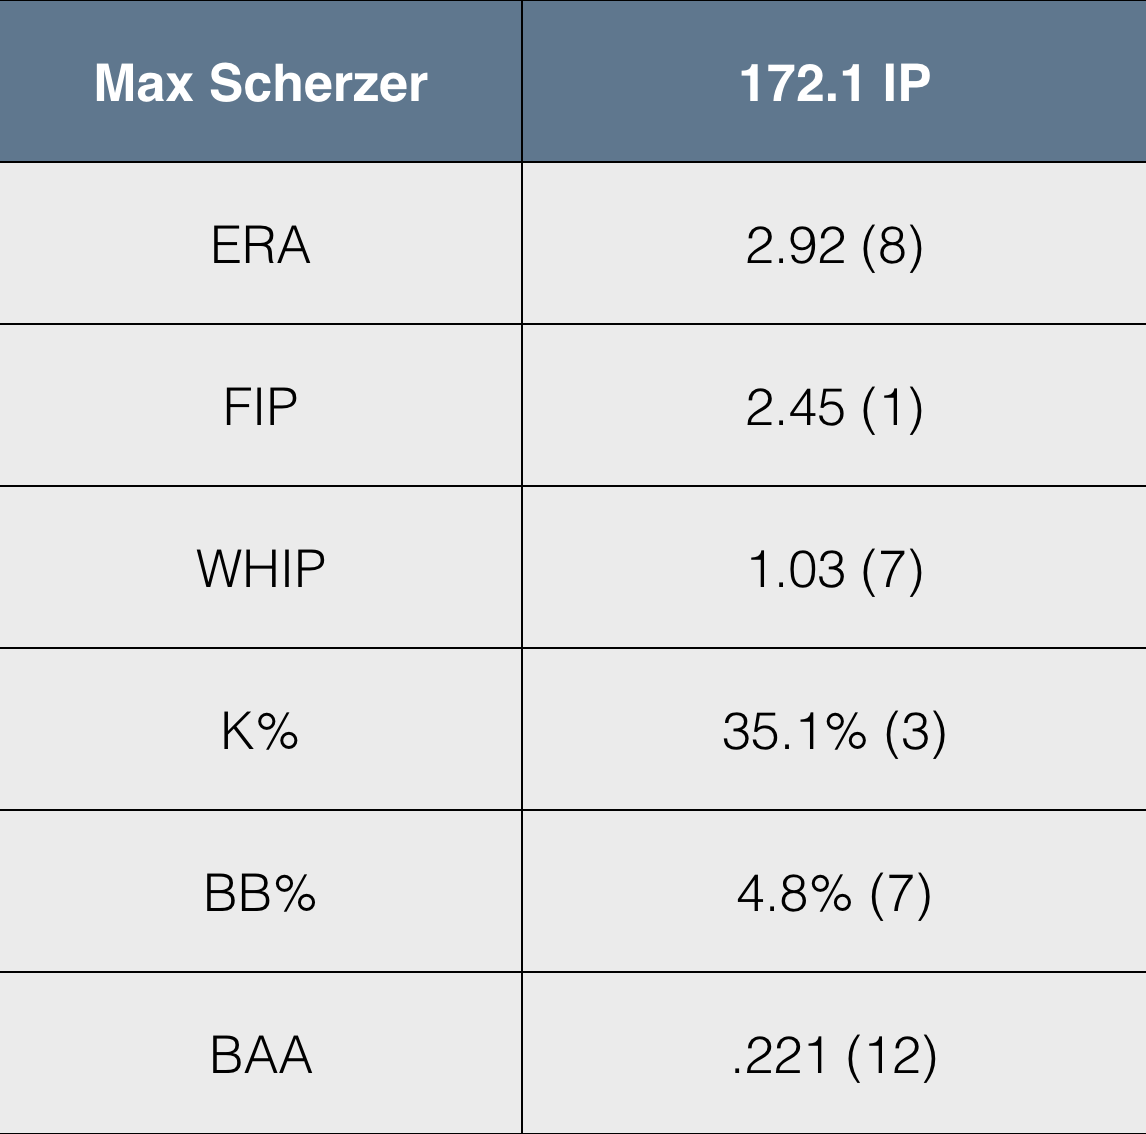Image resolution: width=1146 pixels, height=1134 pixels.
Task: Click the ERA row label
Action: click(261, 245)
